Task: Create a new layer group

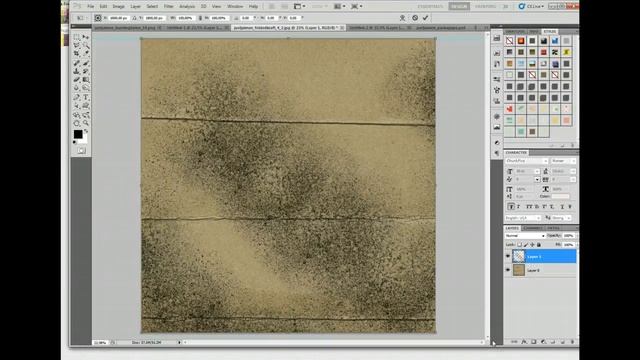Action: click(x=553, y=342)
